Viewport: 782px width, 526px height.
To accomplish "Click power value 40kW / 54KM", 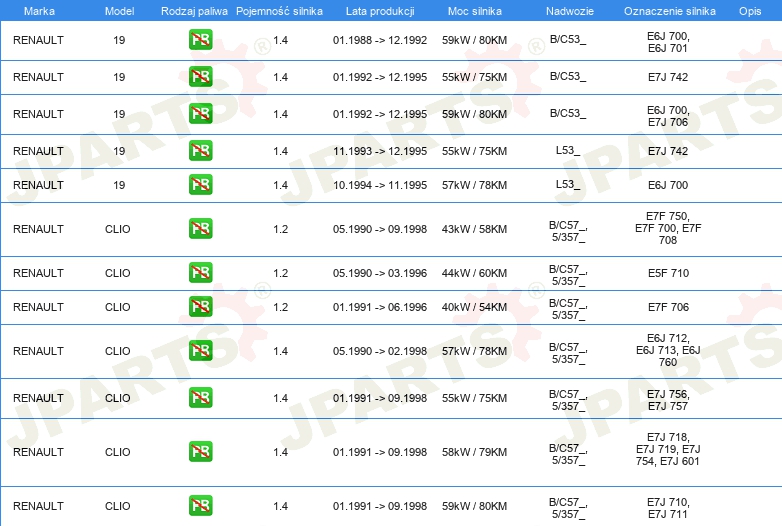I will 474,307.
